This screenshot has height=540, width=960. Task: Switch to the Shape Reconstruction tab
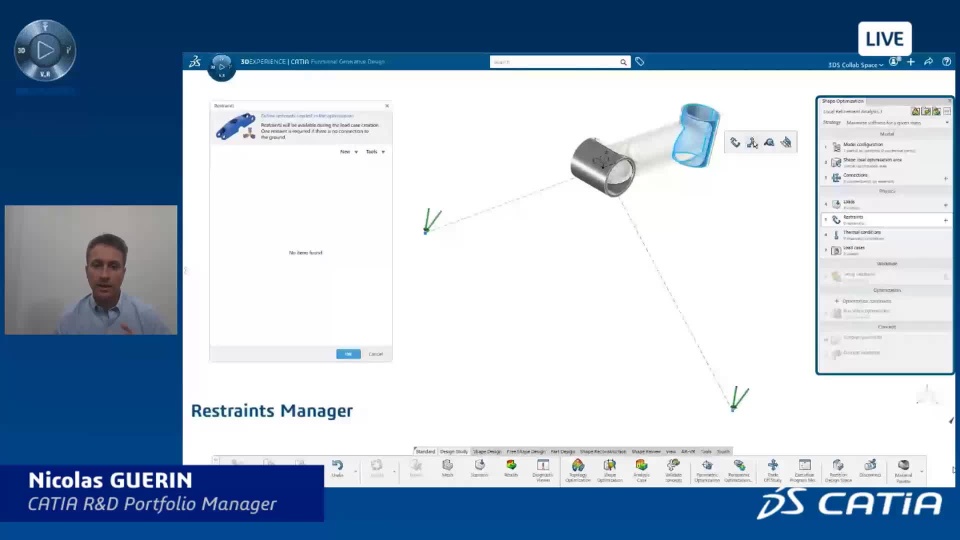click(602, 451)
